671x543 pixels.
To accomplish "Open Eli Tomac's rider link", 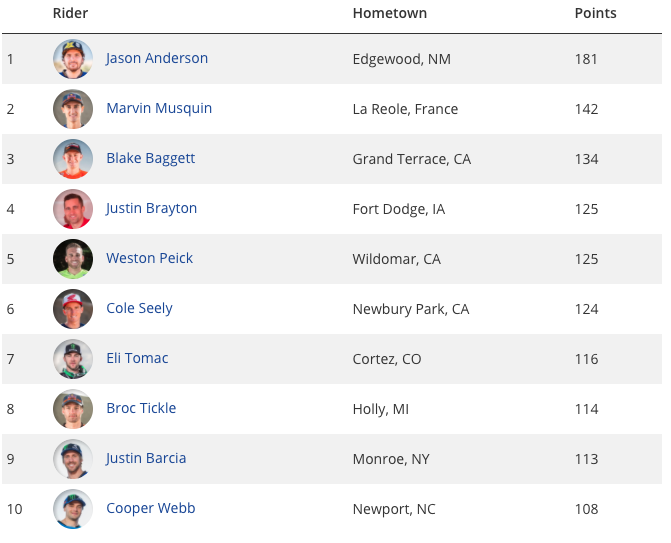I will pos(137,359).
